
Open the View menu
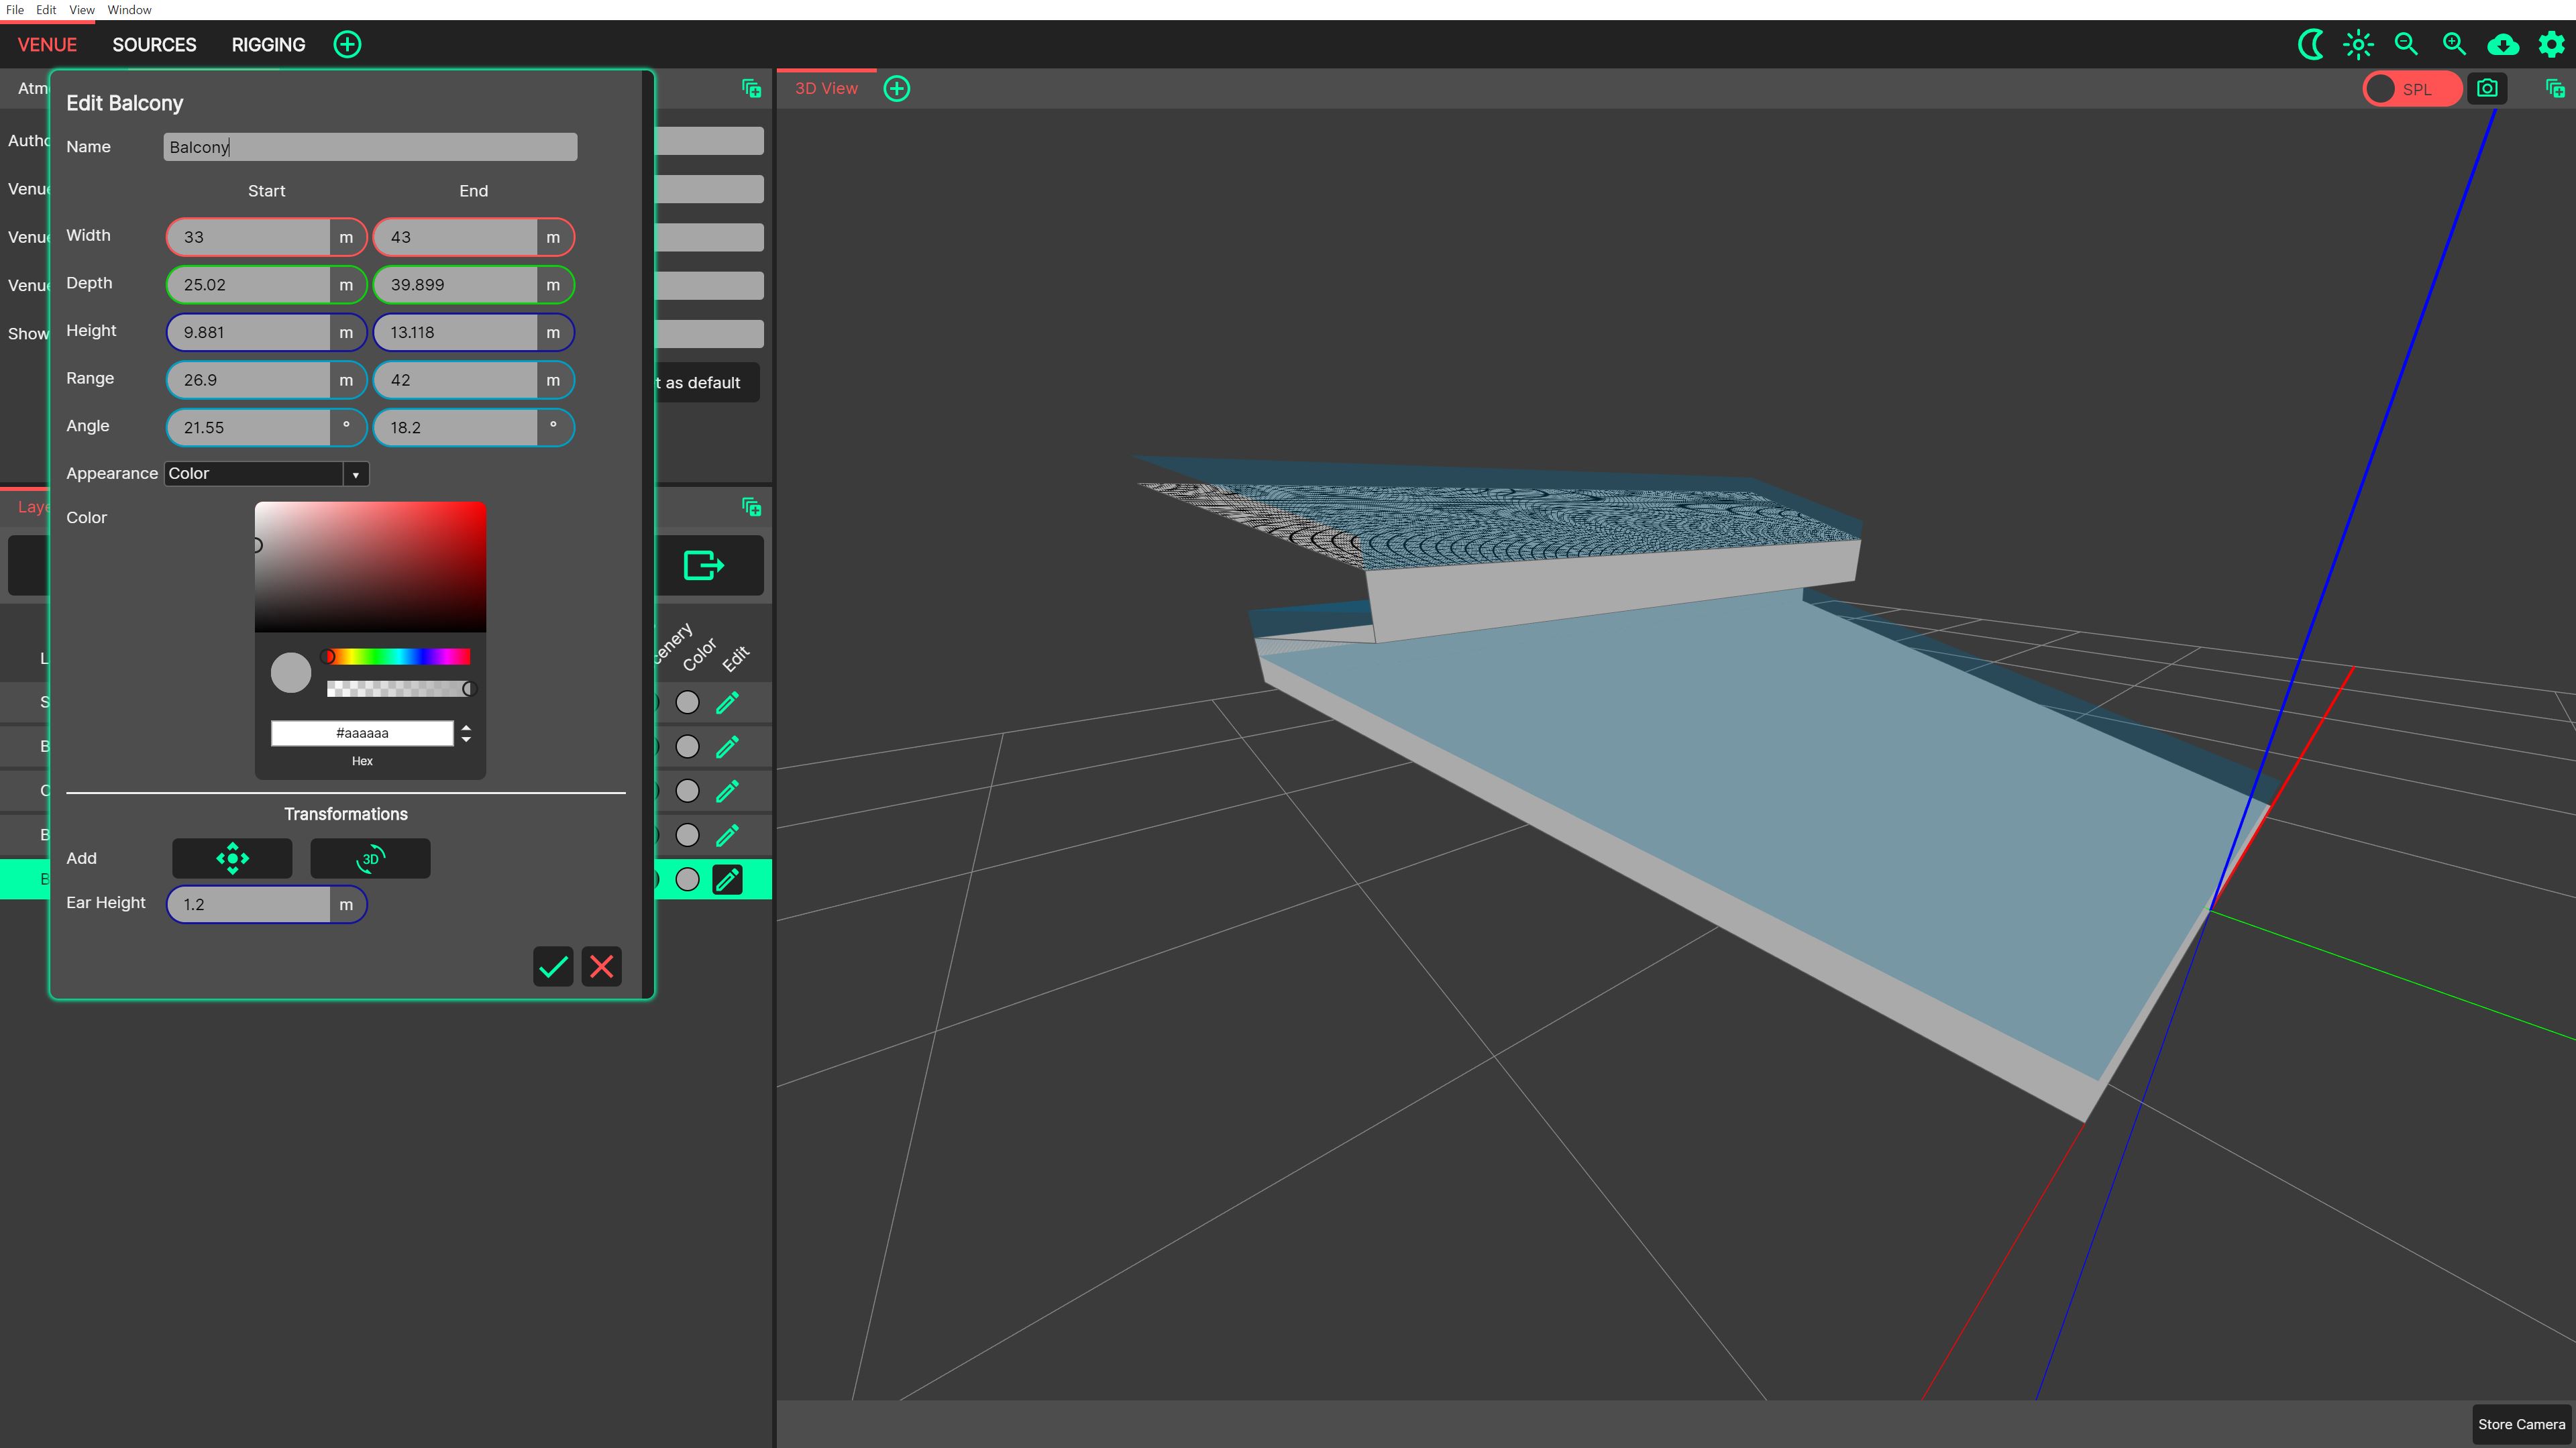[x=81, y=10]
